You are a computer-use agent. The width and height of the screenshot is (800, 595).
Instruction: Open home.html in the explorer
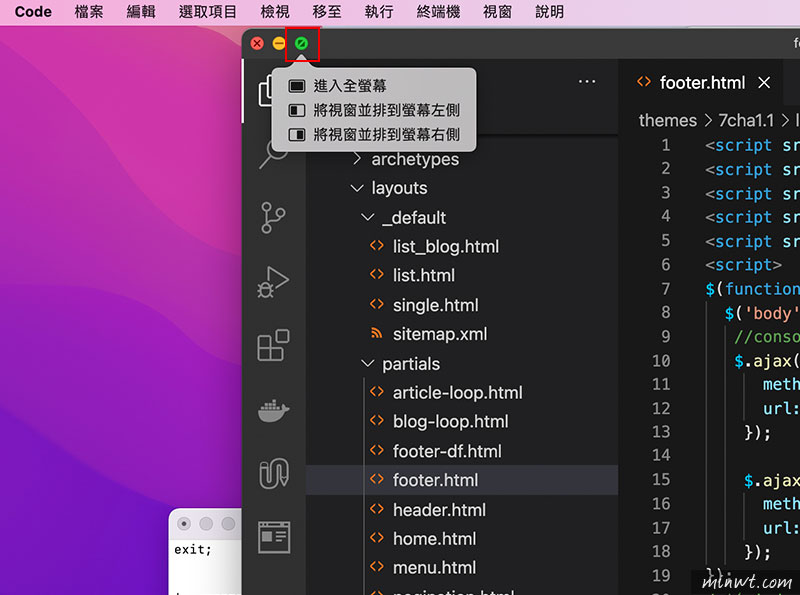pos(462,539)
